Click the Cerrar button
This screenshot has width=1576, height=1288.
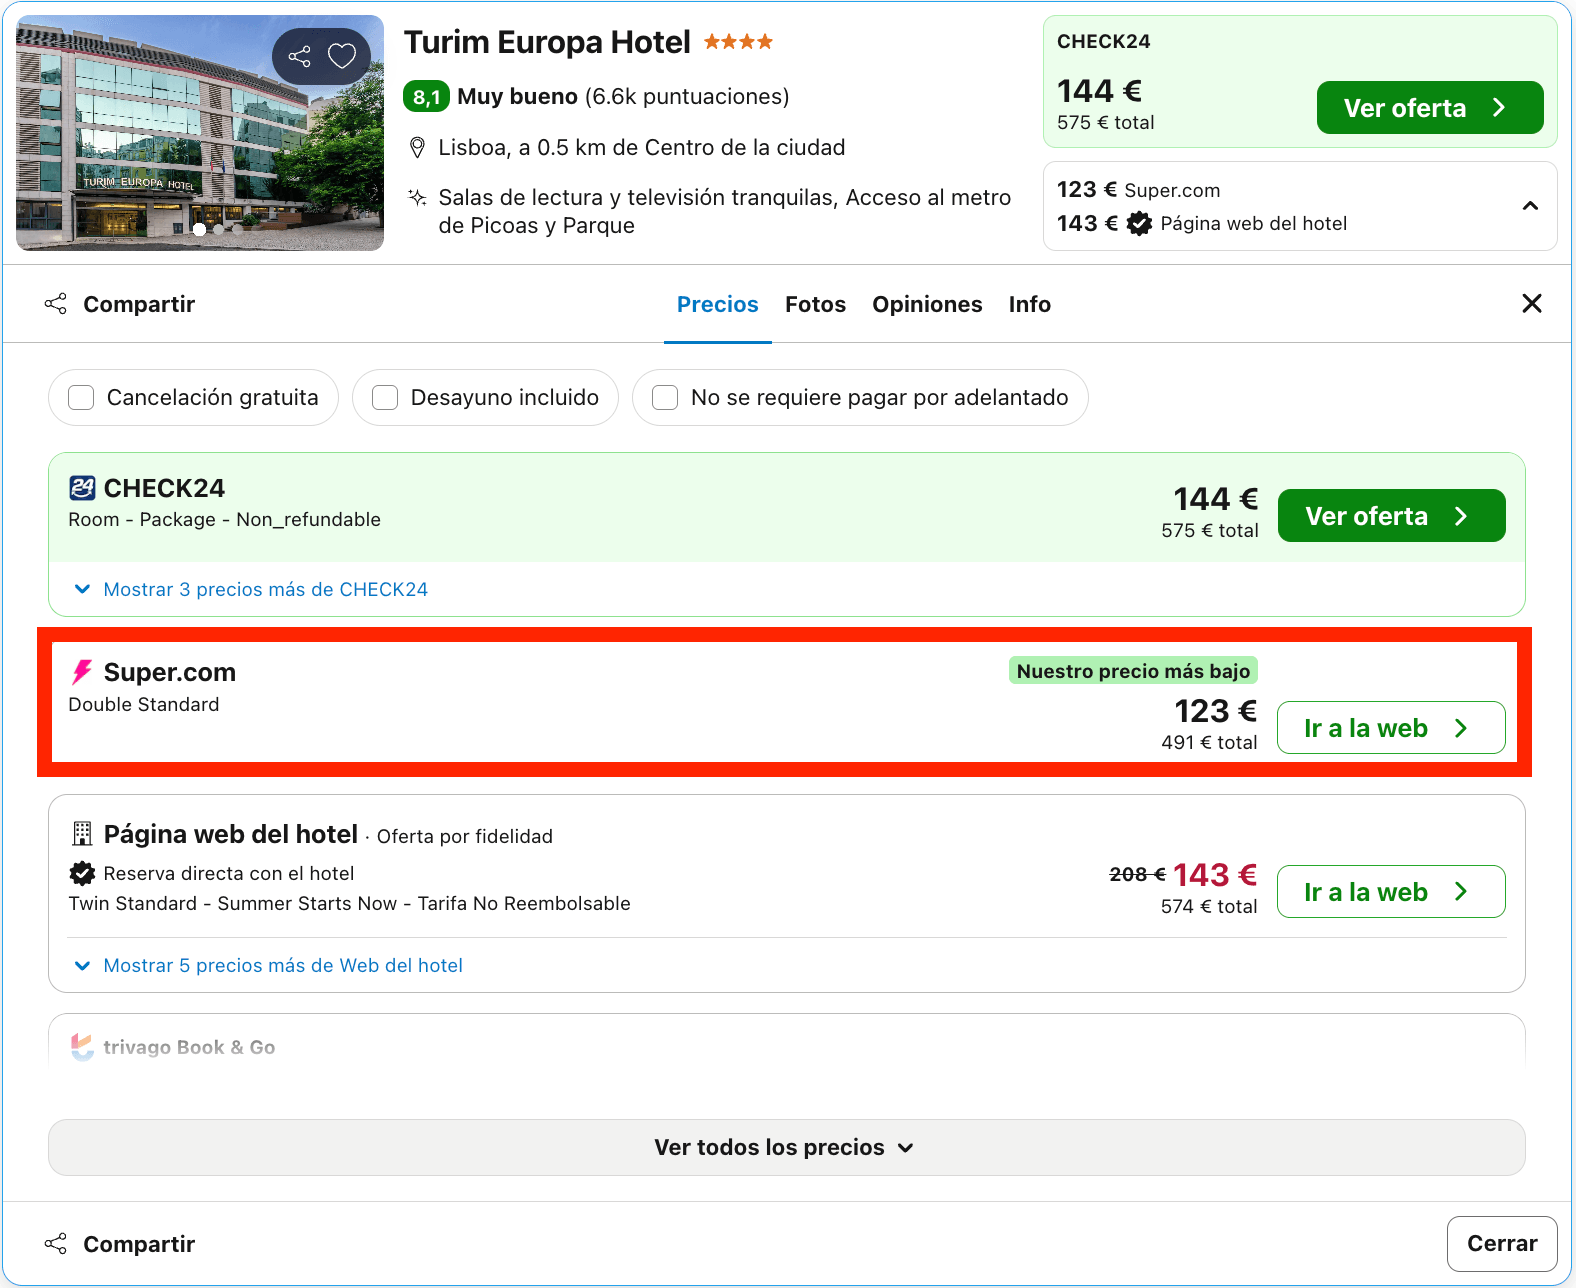1502,1243
